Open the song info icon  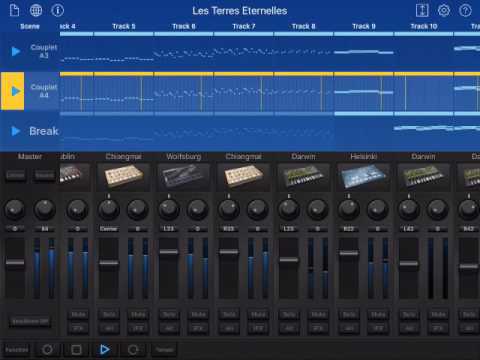coord(58,10)
